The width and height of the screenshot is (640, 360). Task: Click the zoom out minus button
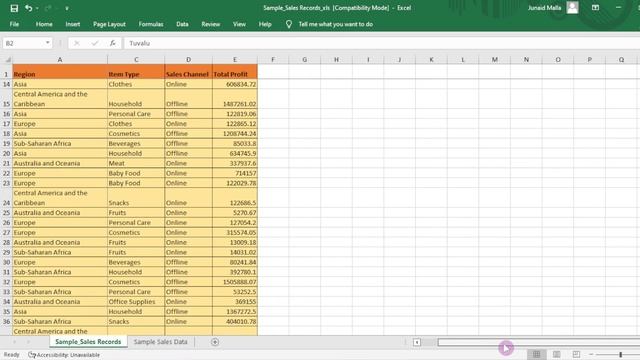coord(591,354)
